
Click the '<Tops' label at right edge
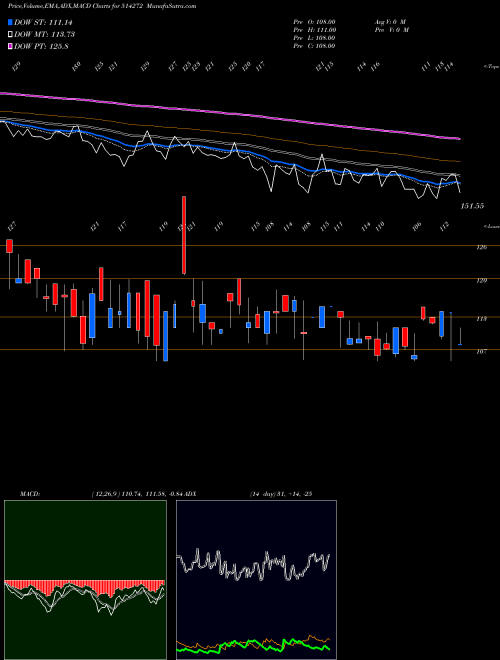pyautogui.click(x=491, y=67)
